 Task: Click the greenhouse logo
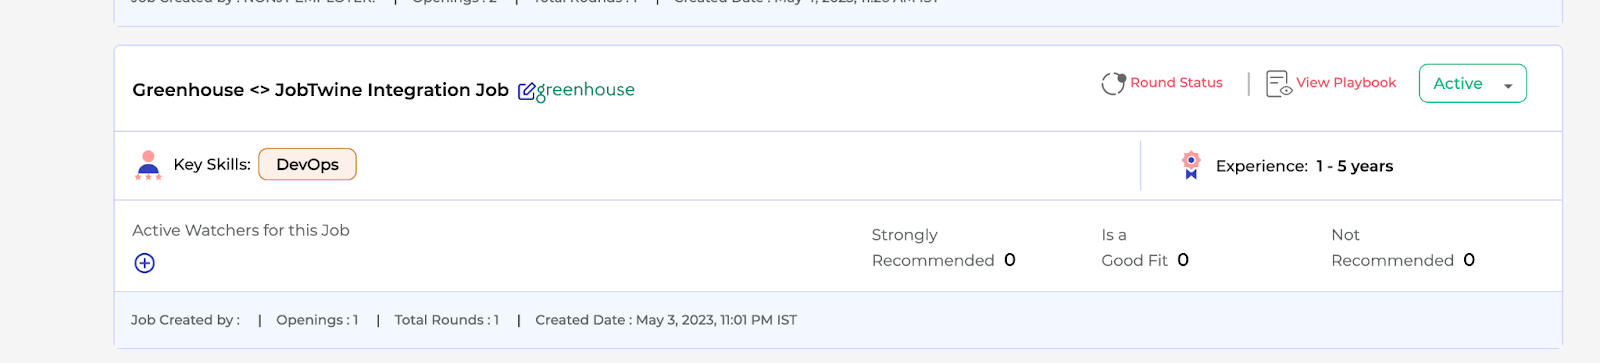tap(586, 90)
